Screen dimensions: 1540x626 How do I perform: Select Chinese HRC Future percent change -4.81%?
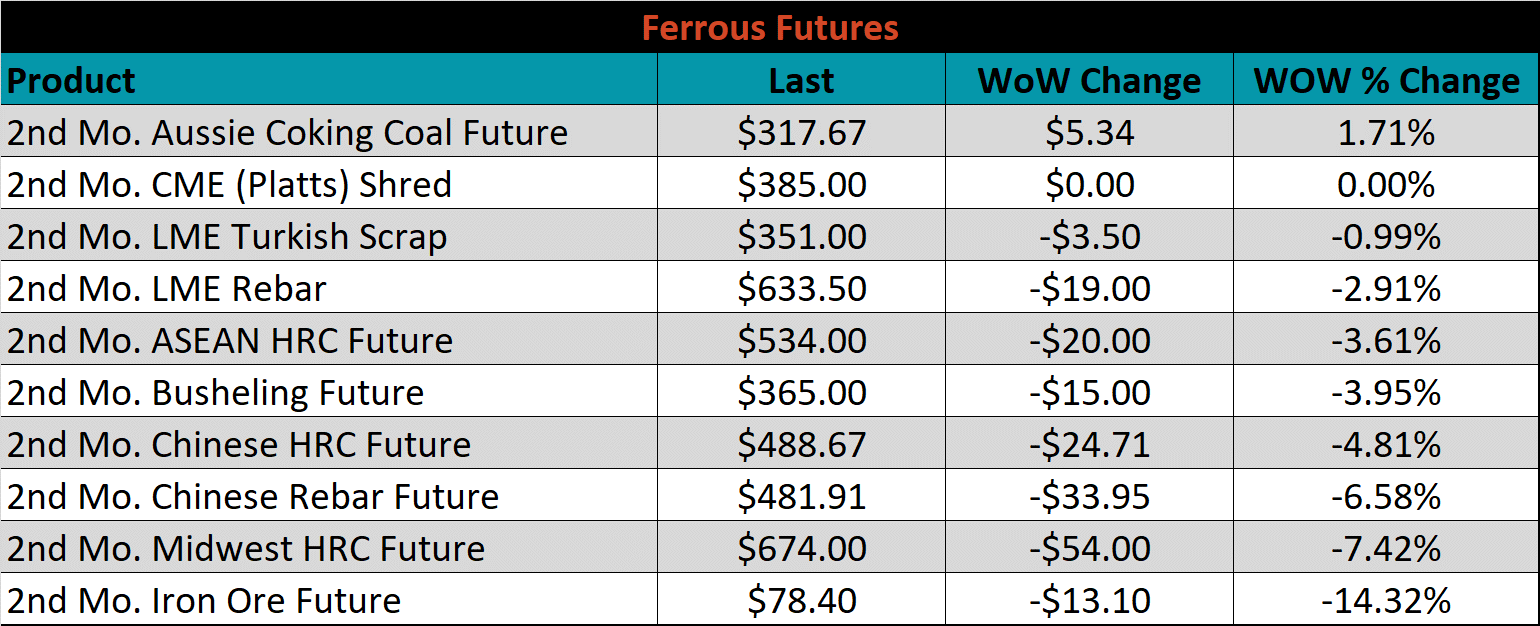(1386, 444)
